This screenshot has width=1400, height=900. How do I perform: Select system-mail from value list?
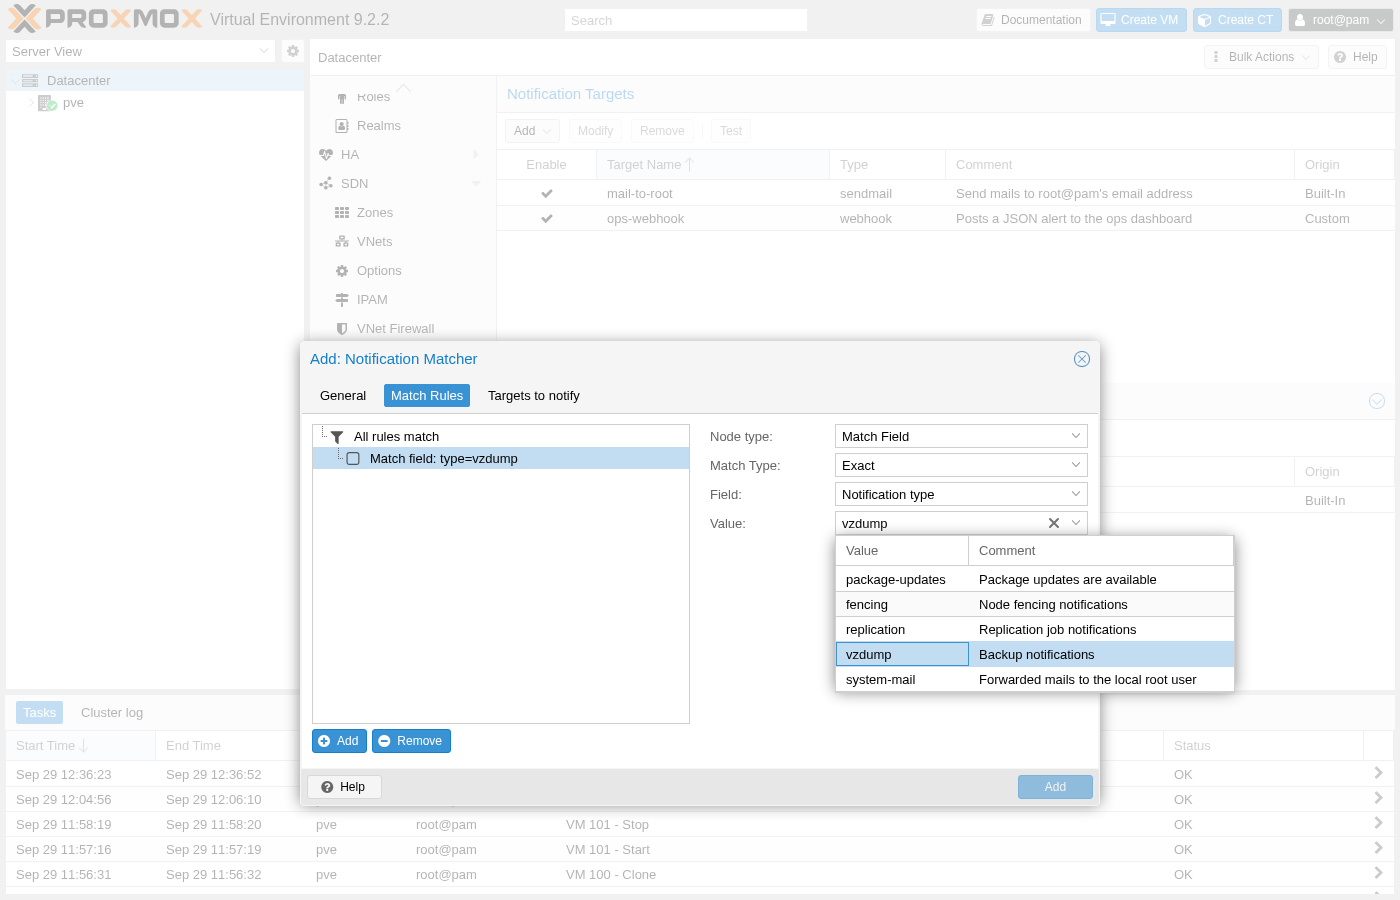click(x=1035, y=680)
